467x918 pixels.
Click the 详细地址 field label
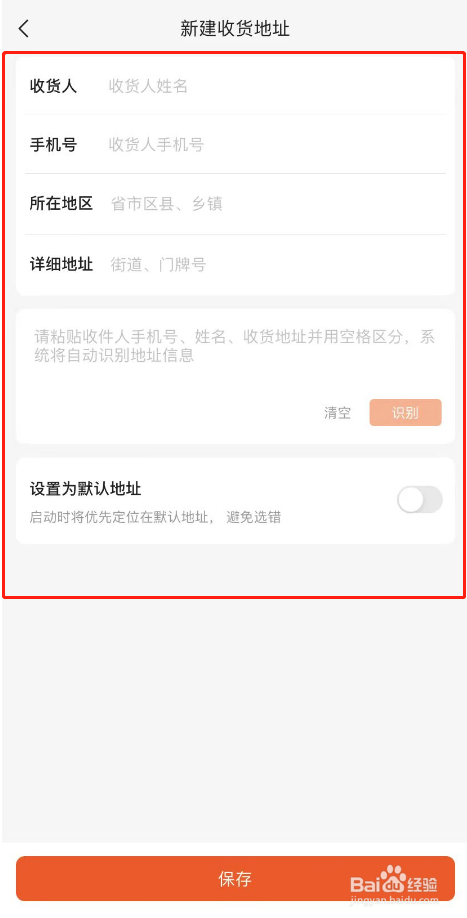[61, 265]
